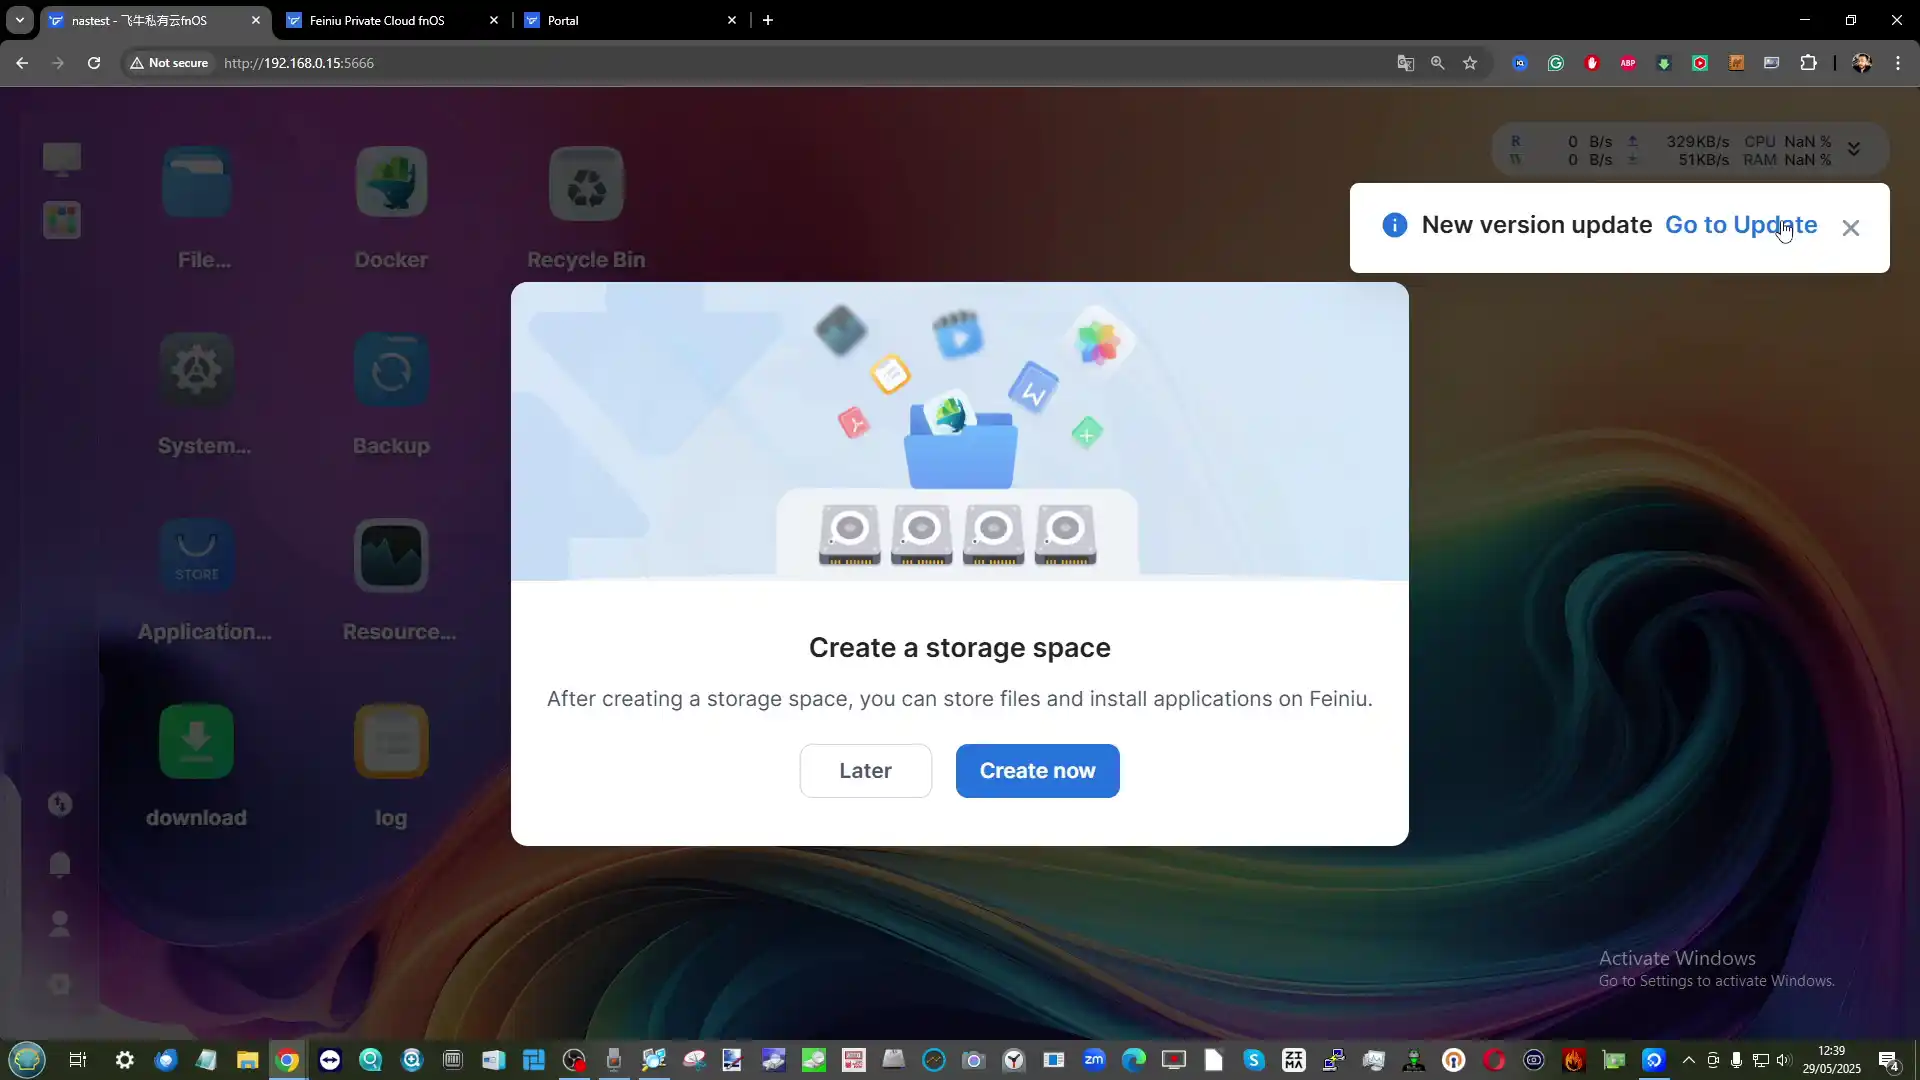
Task: Bookmark this page with the star icon
Action: coord(1470,63)
